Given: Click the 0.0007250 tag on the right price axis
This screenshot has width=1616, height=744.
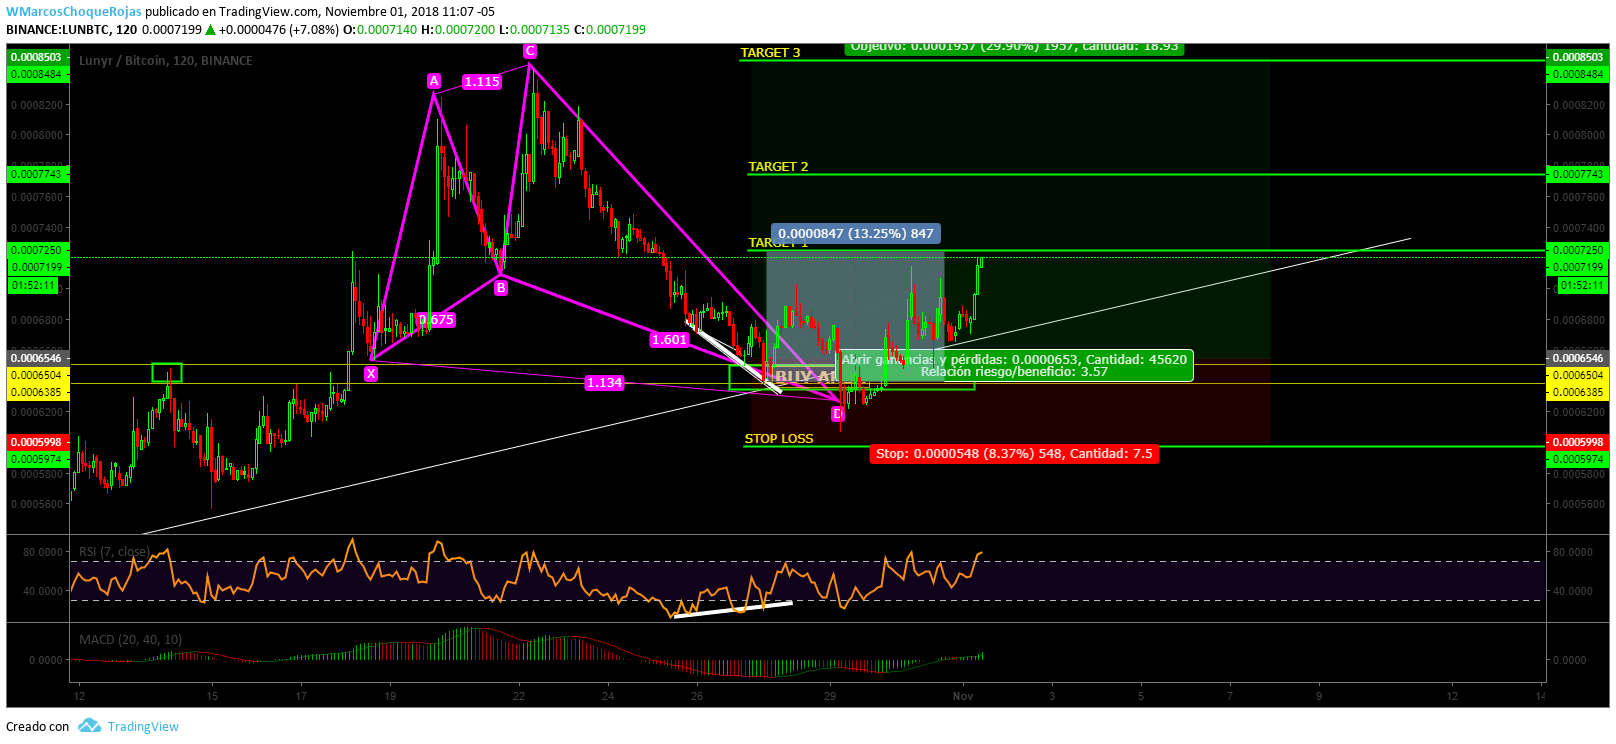Looking at the screenshot, I should [x=1578, y=251].
